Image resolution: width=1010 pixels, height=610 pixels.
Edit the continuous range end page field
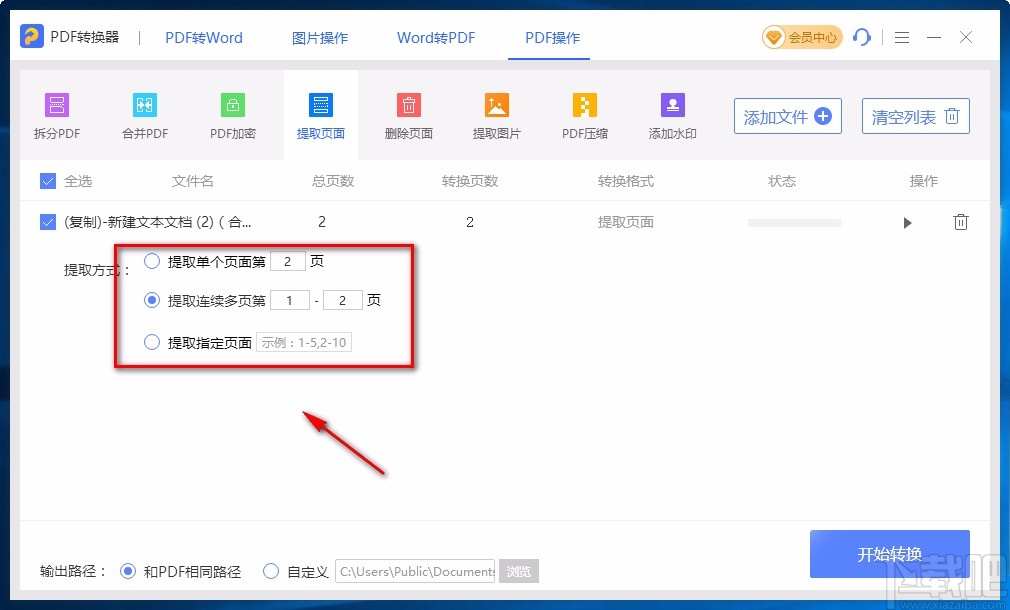pos(343,300)
